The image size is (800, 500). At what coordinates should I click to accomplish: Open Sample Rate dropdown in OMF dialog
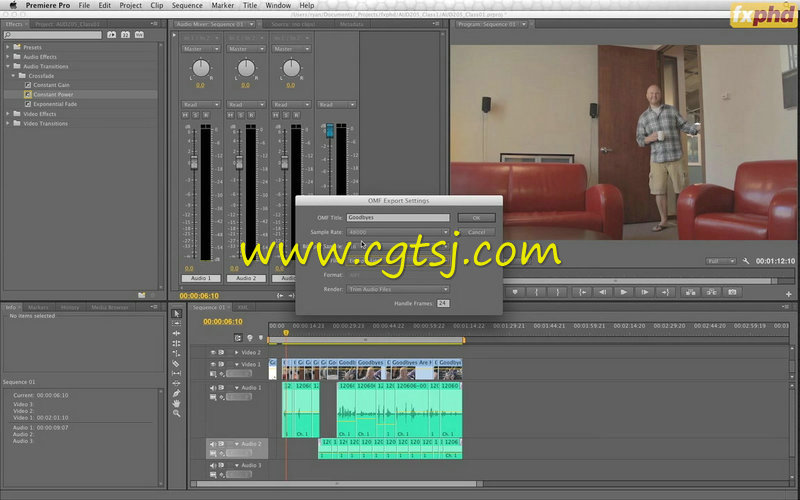398,232
